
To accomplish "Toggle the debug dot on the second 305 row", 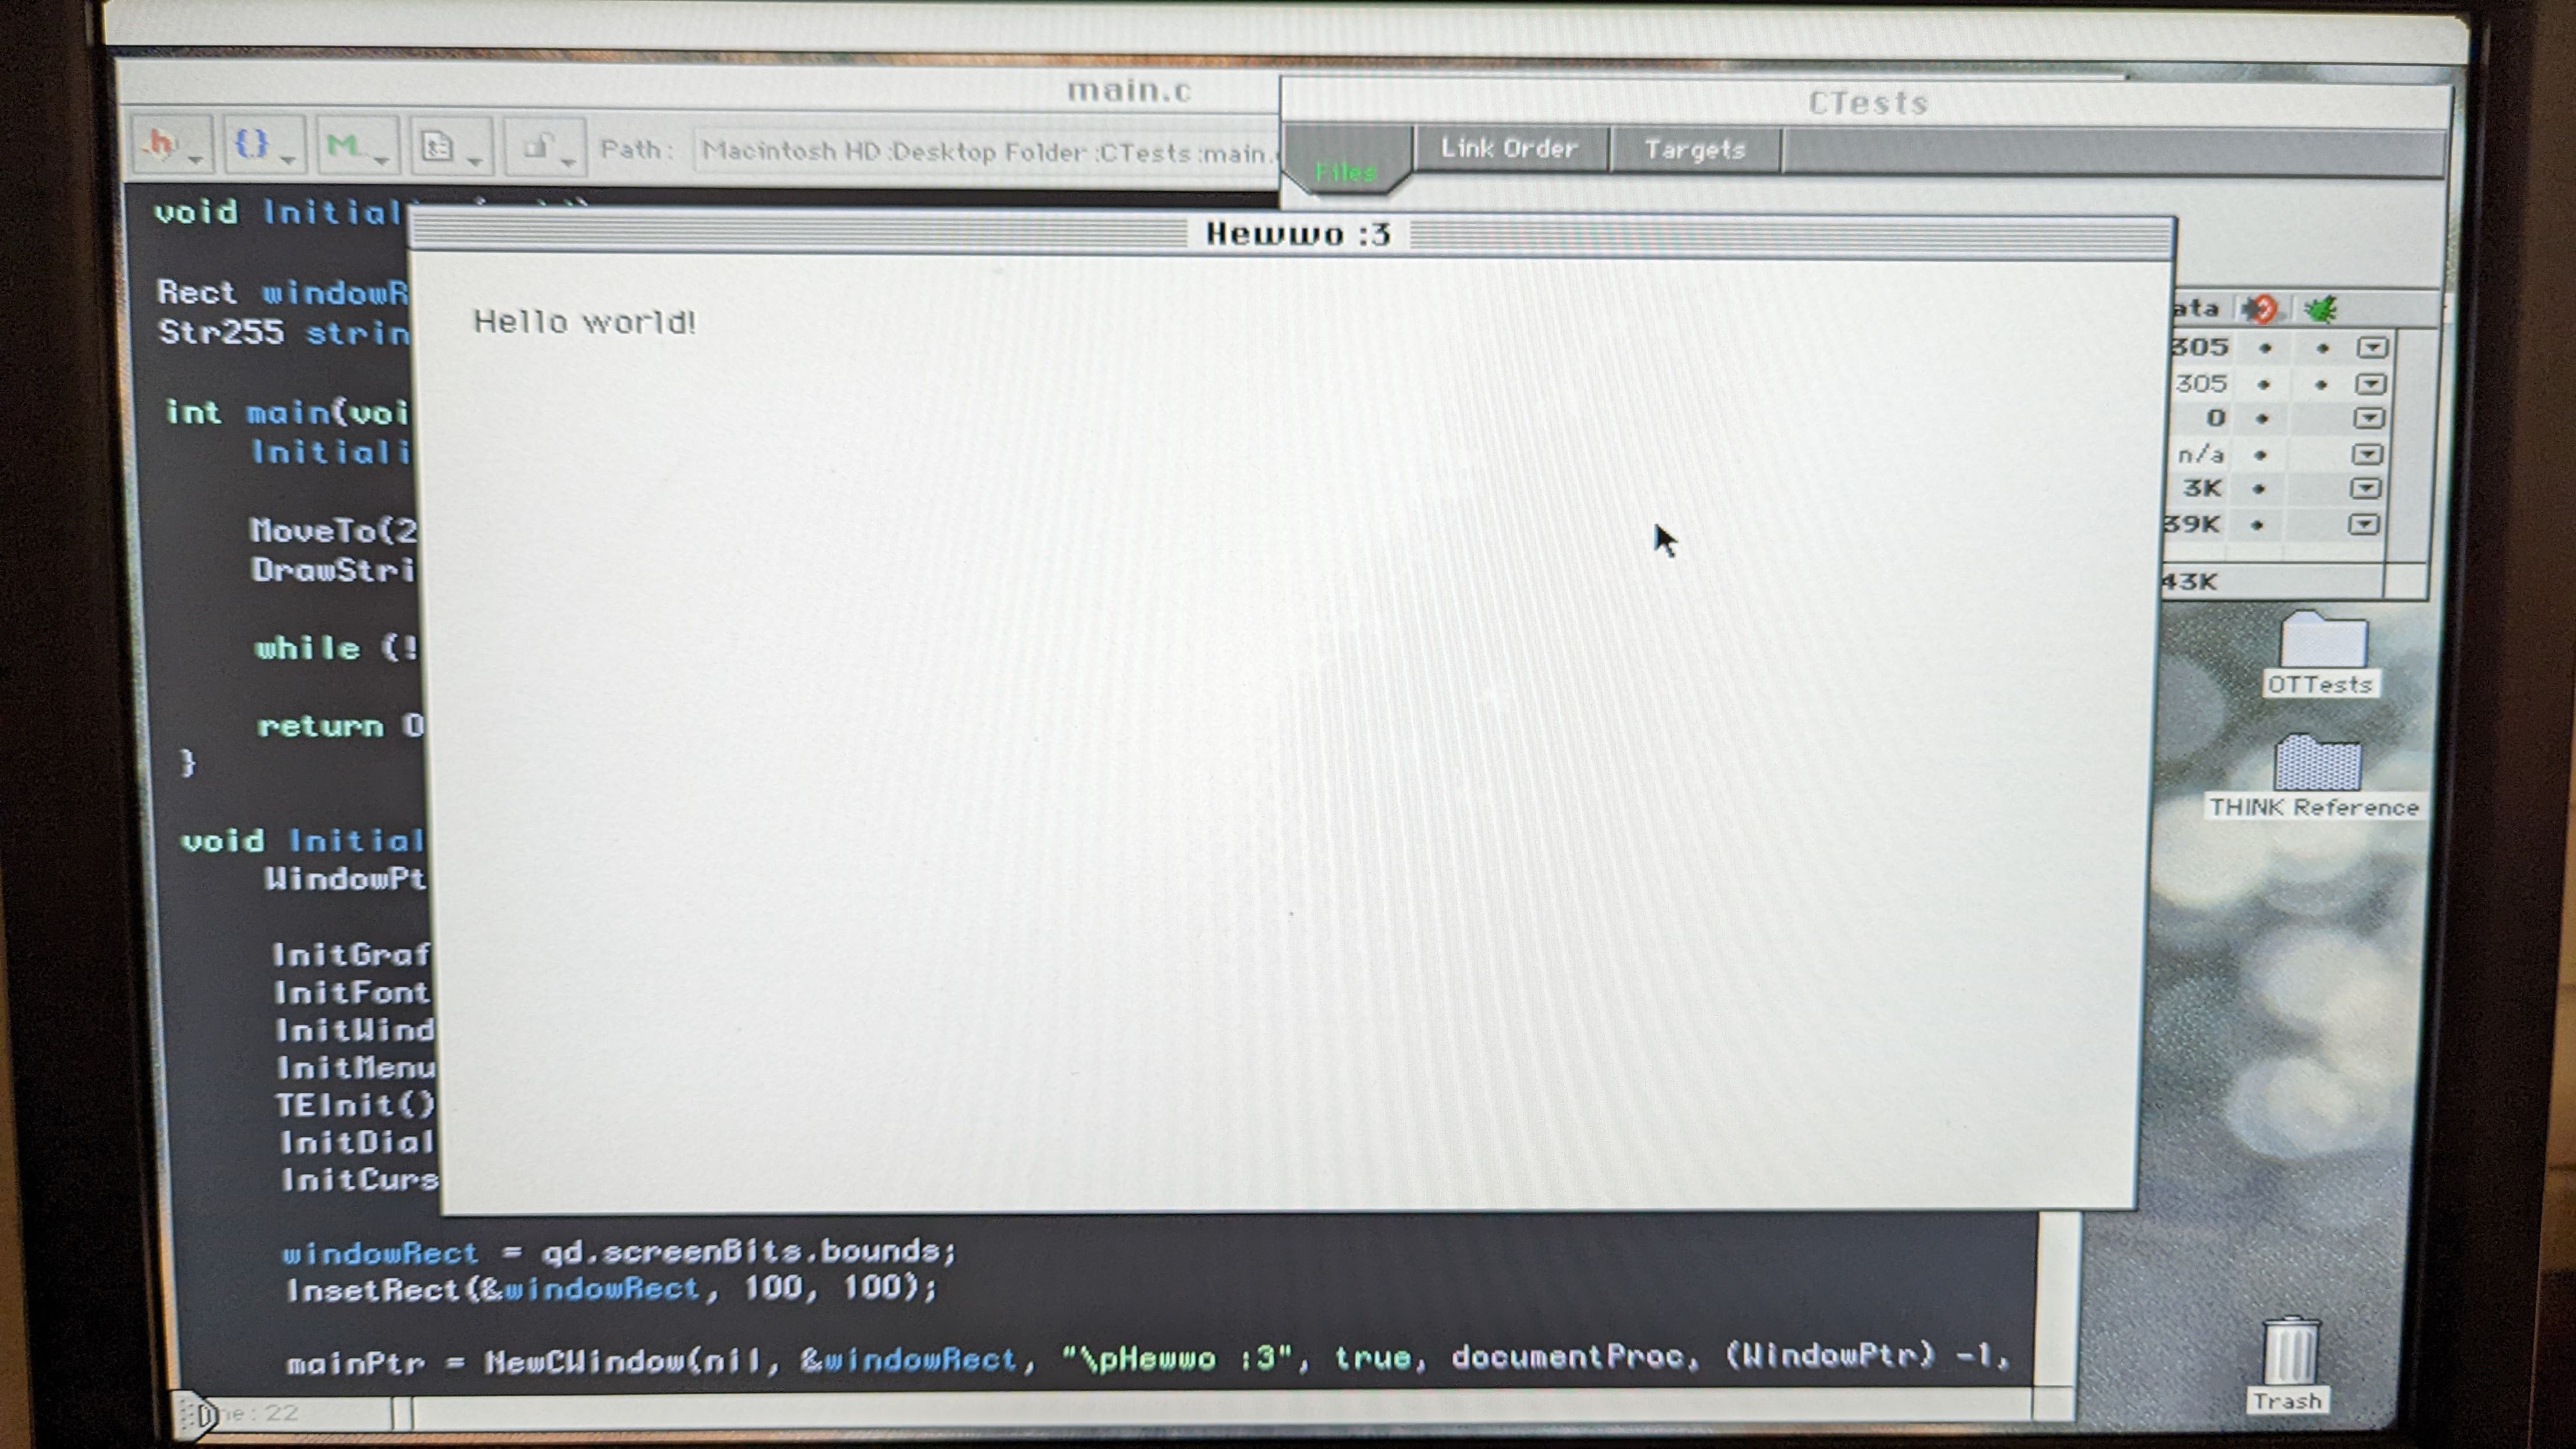I will pyautogui.click(x=2322, y=383).
